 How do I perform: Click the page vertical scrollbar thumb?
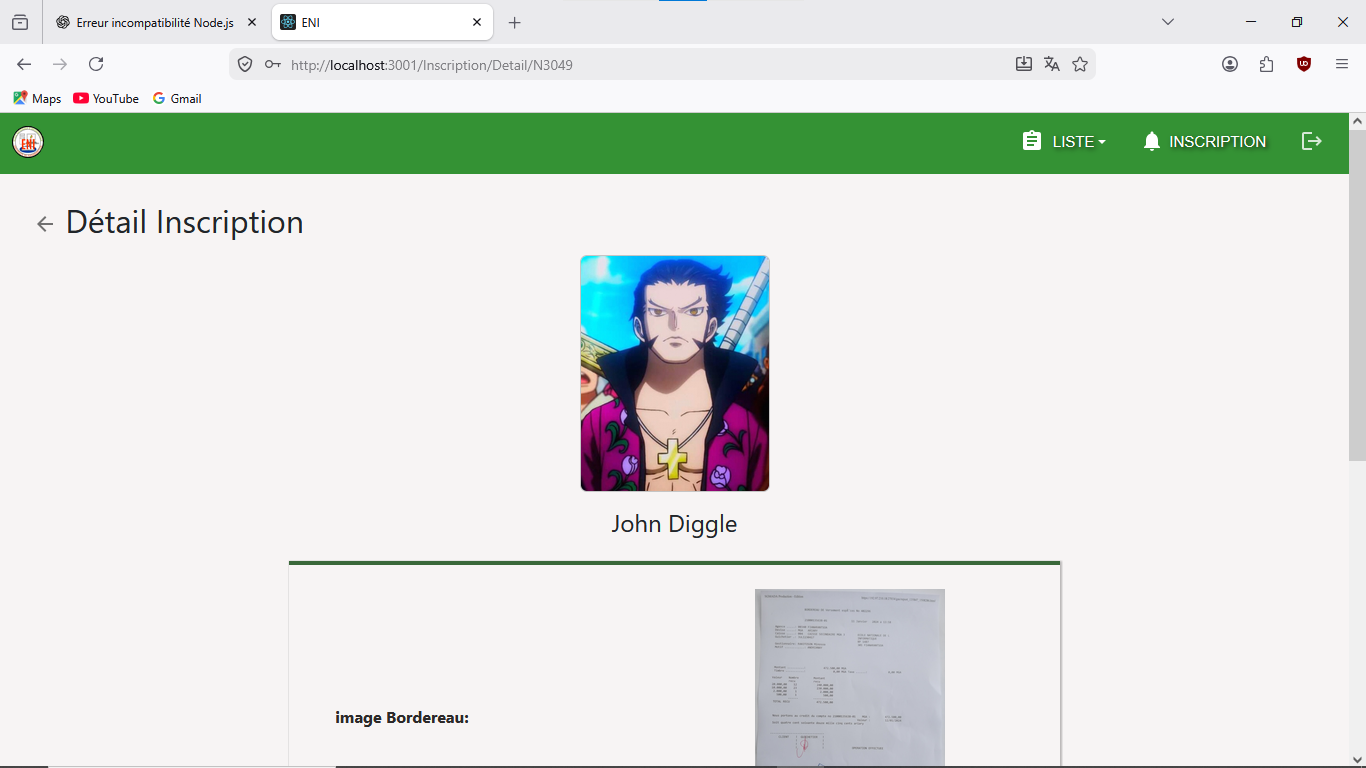[1357, 295]
